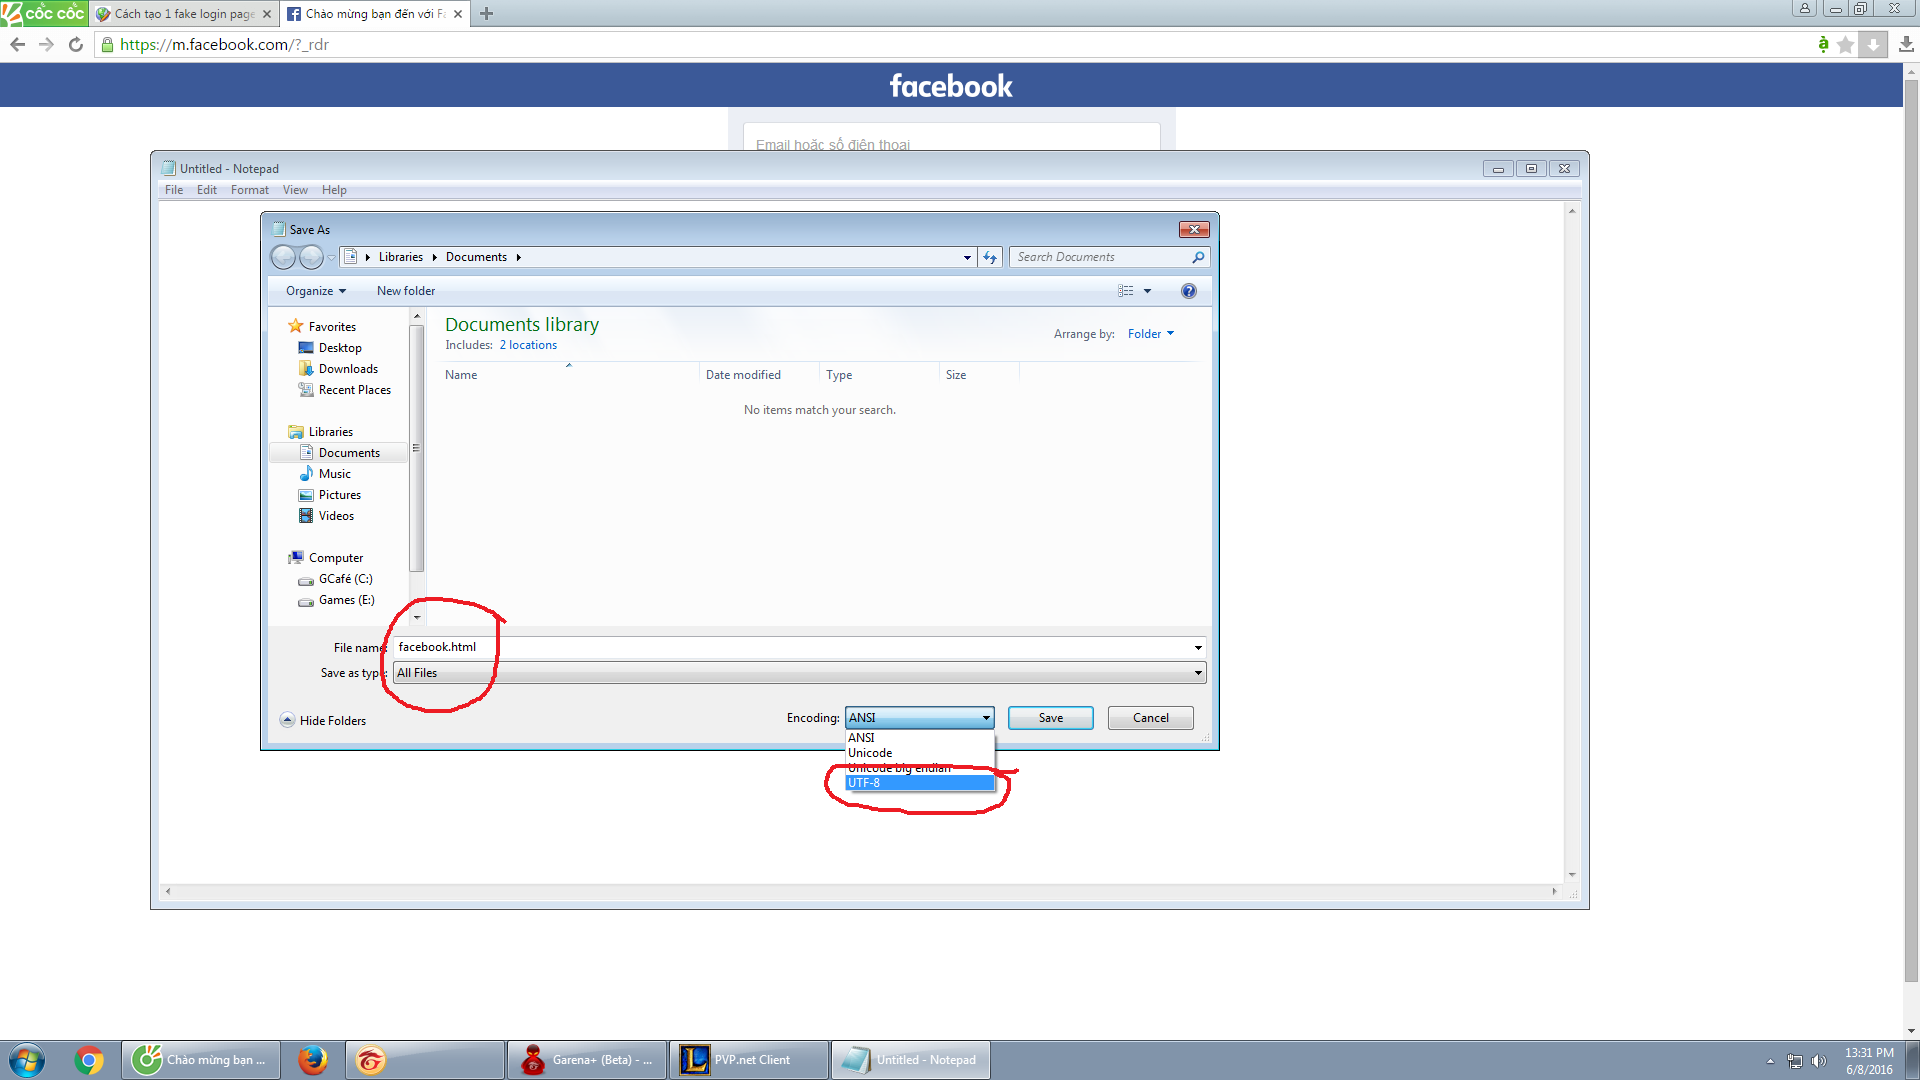Open the Organize dropdown menu
Screen dimensions: 1920x1080
coord(316,291)
